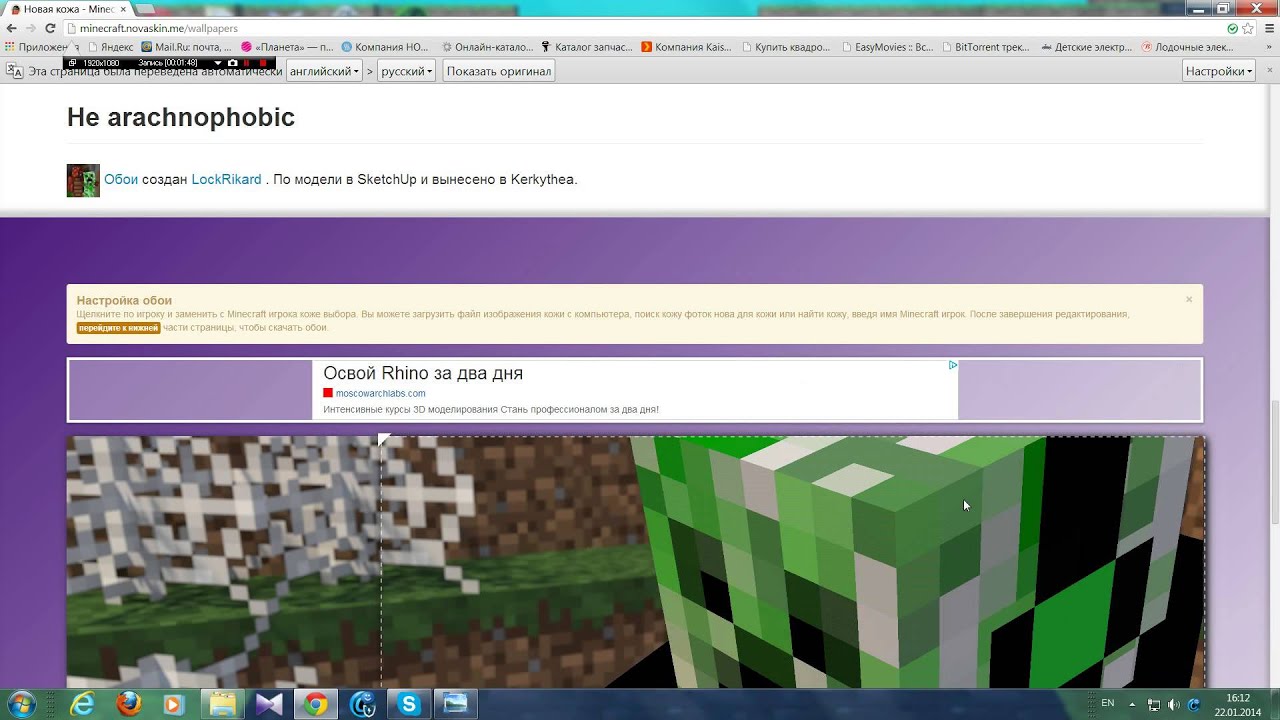The image size is (1280, 720).
Task: Open recorder dropdown arrow
Action: [217, 63]
